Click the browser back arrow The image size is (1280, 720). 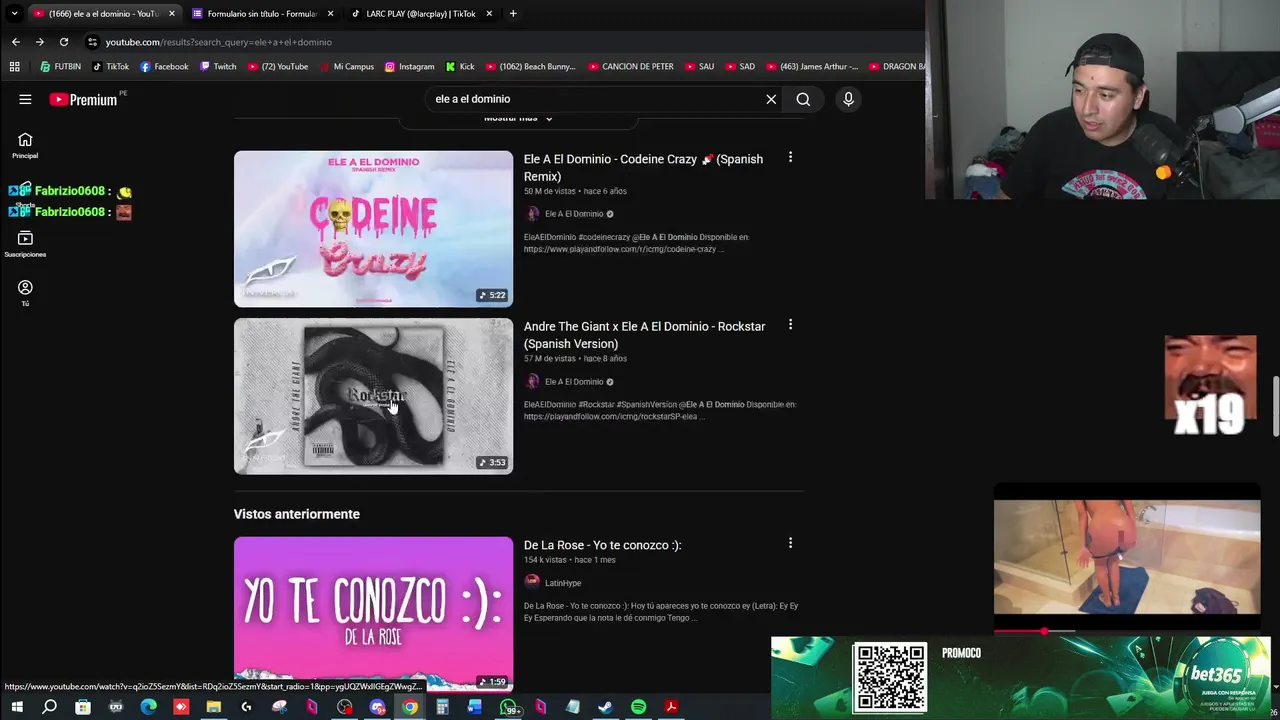16,42
